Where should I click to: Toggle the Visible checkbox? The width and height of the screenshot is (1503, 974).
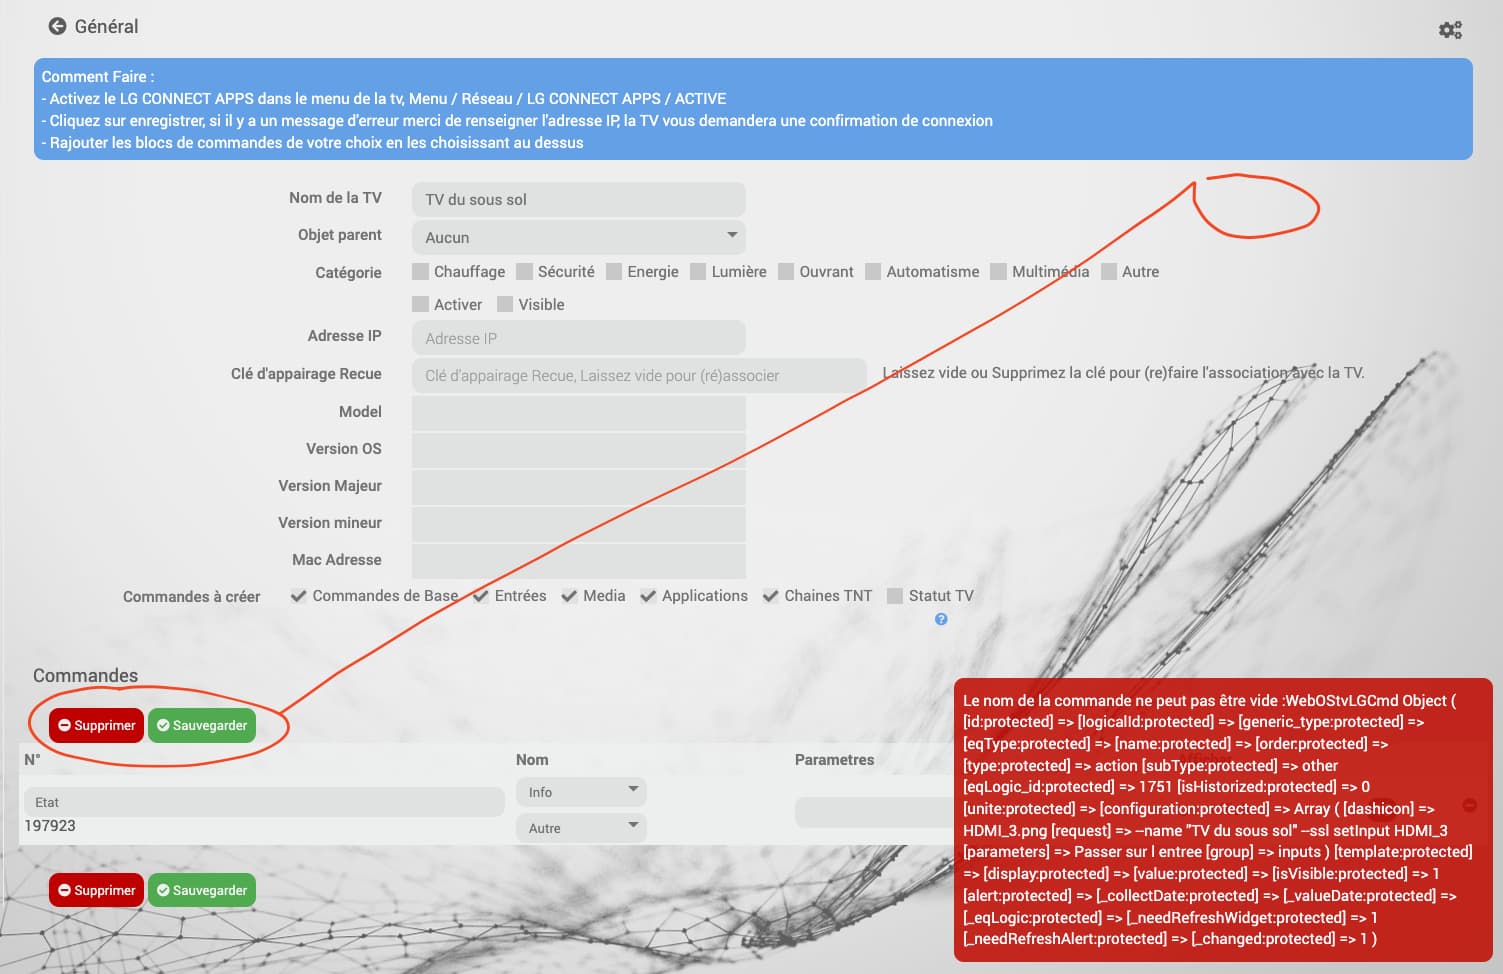click(505, 304)
